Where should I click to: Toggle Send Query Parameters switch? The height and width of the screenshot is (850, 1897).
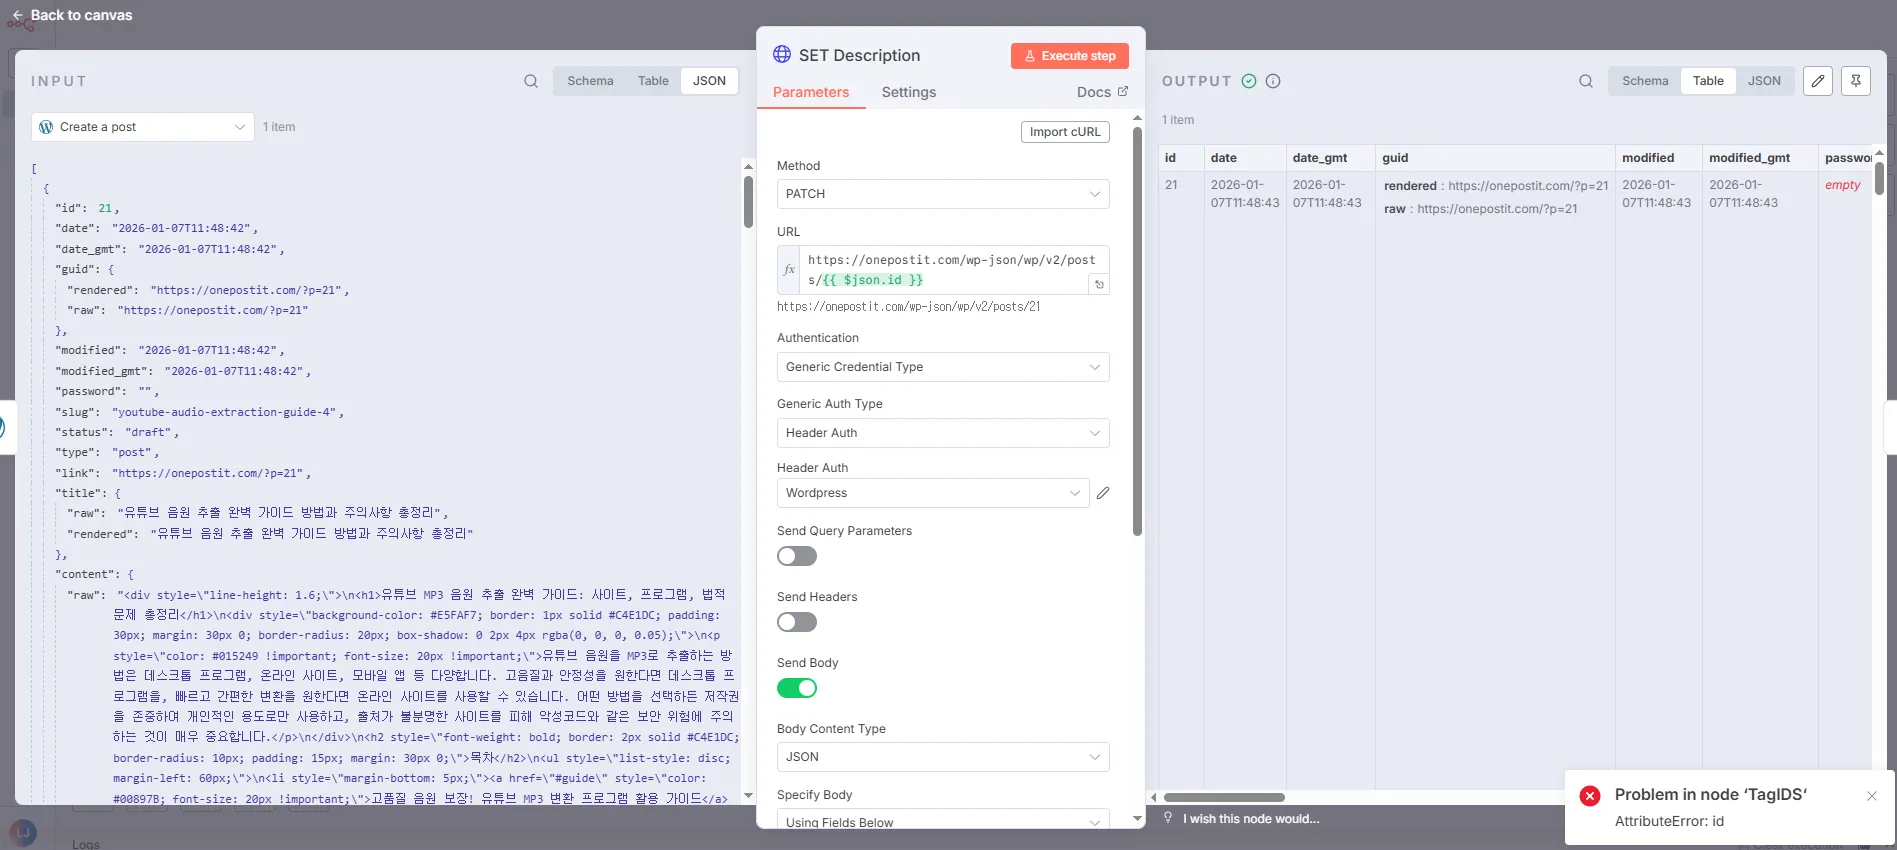point(797,556)
